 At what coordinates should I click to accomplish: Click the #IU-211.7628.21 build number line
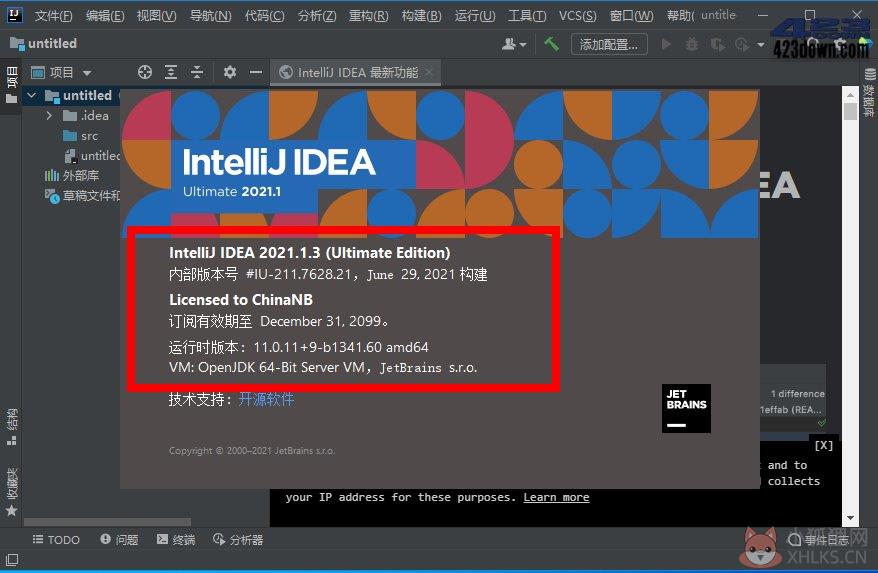pos(328,274)
